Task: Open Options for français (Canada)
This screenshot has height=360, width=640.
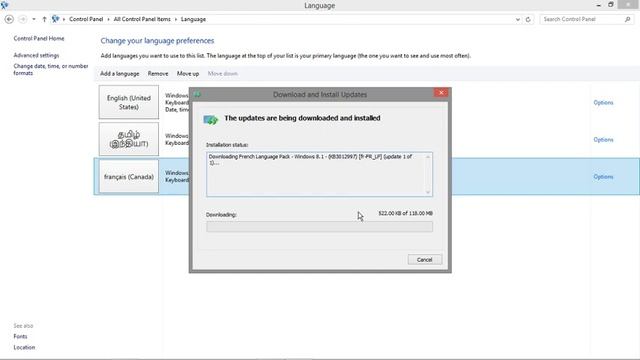Action: (x=603, y=177)
